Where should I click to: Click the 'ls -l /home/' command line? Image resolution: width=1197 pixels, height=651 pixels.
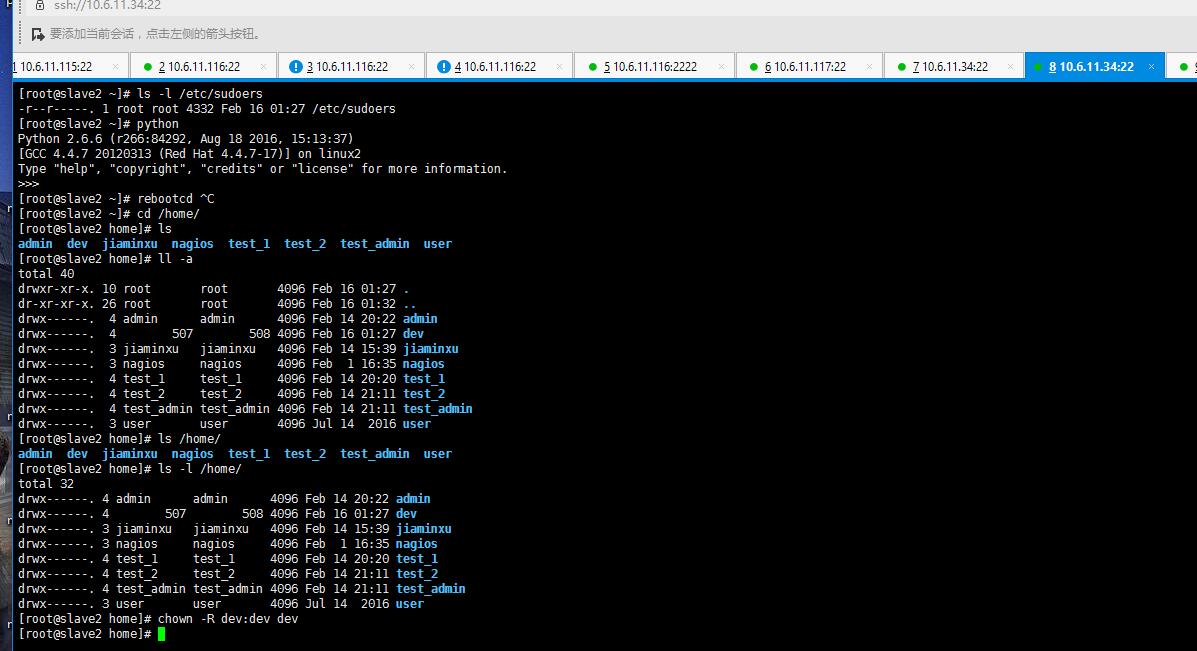(130, 469)
